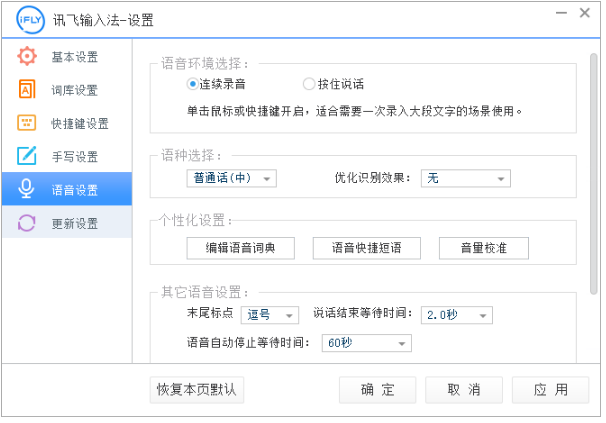Open the 末尾标点 逗号 dropdown
The width and height of the screenshot is (606, 423).
point(269,315)
